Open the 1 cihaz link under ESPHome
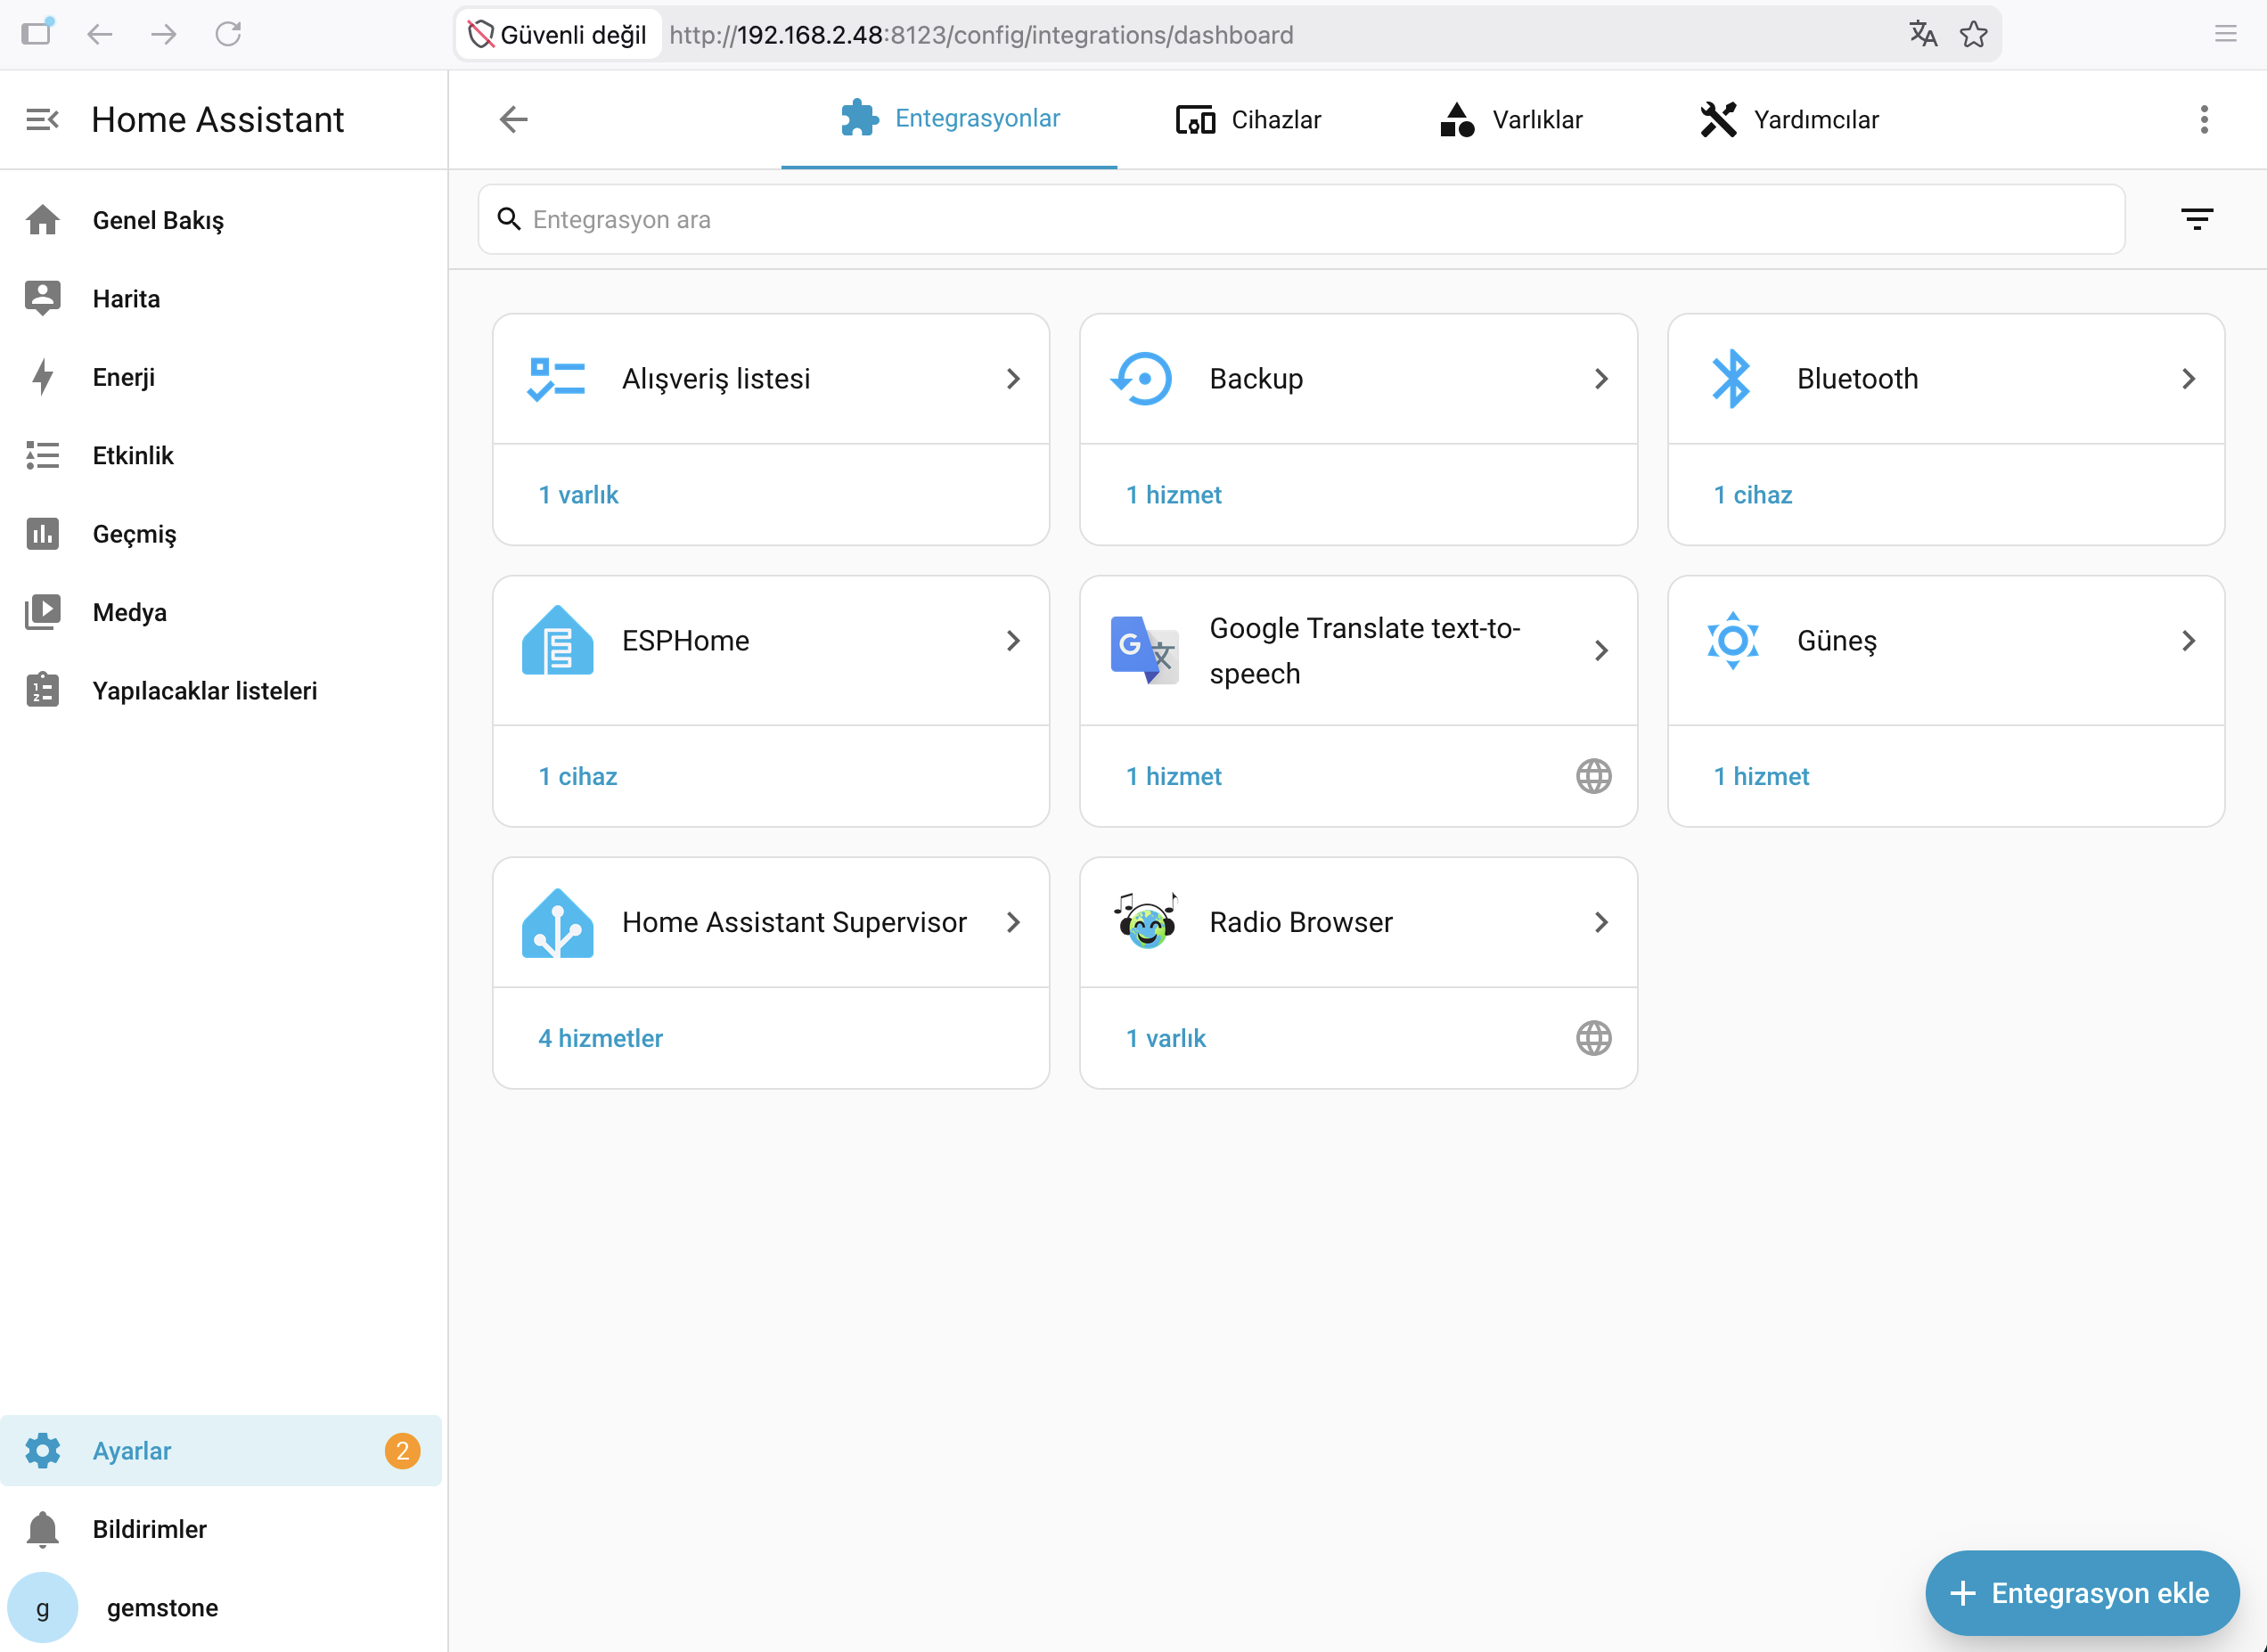The width and height of the screenshot is (2267, 1652). [577, 776]
